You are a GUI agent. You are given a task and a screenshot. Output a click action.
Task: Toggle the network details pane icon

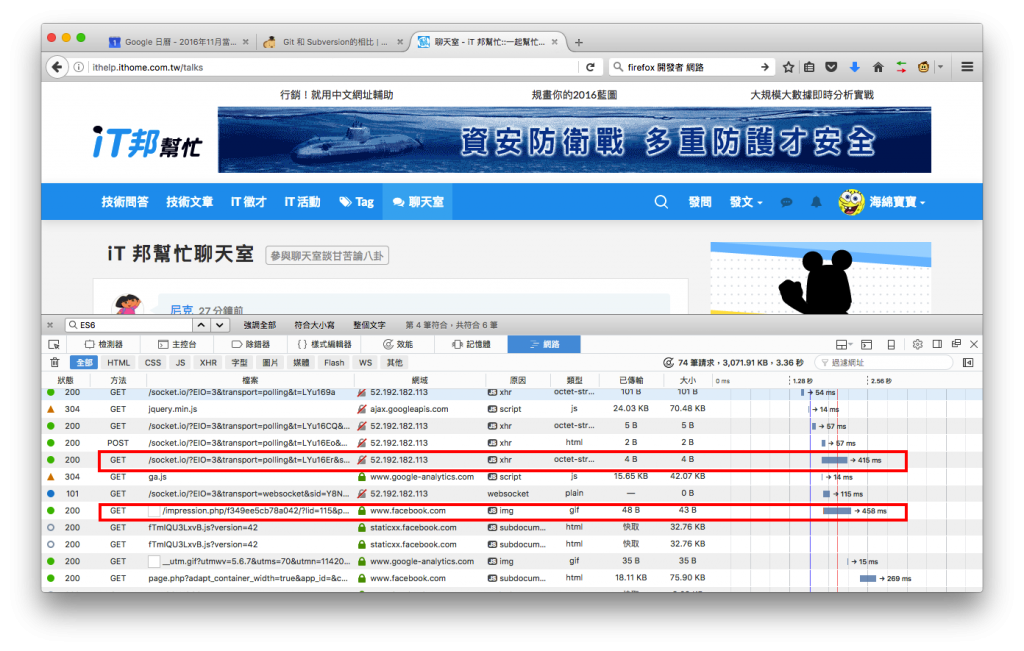[x=968, y=362]
